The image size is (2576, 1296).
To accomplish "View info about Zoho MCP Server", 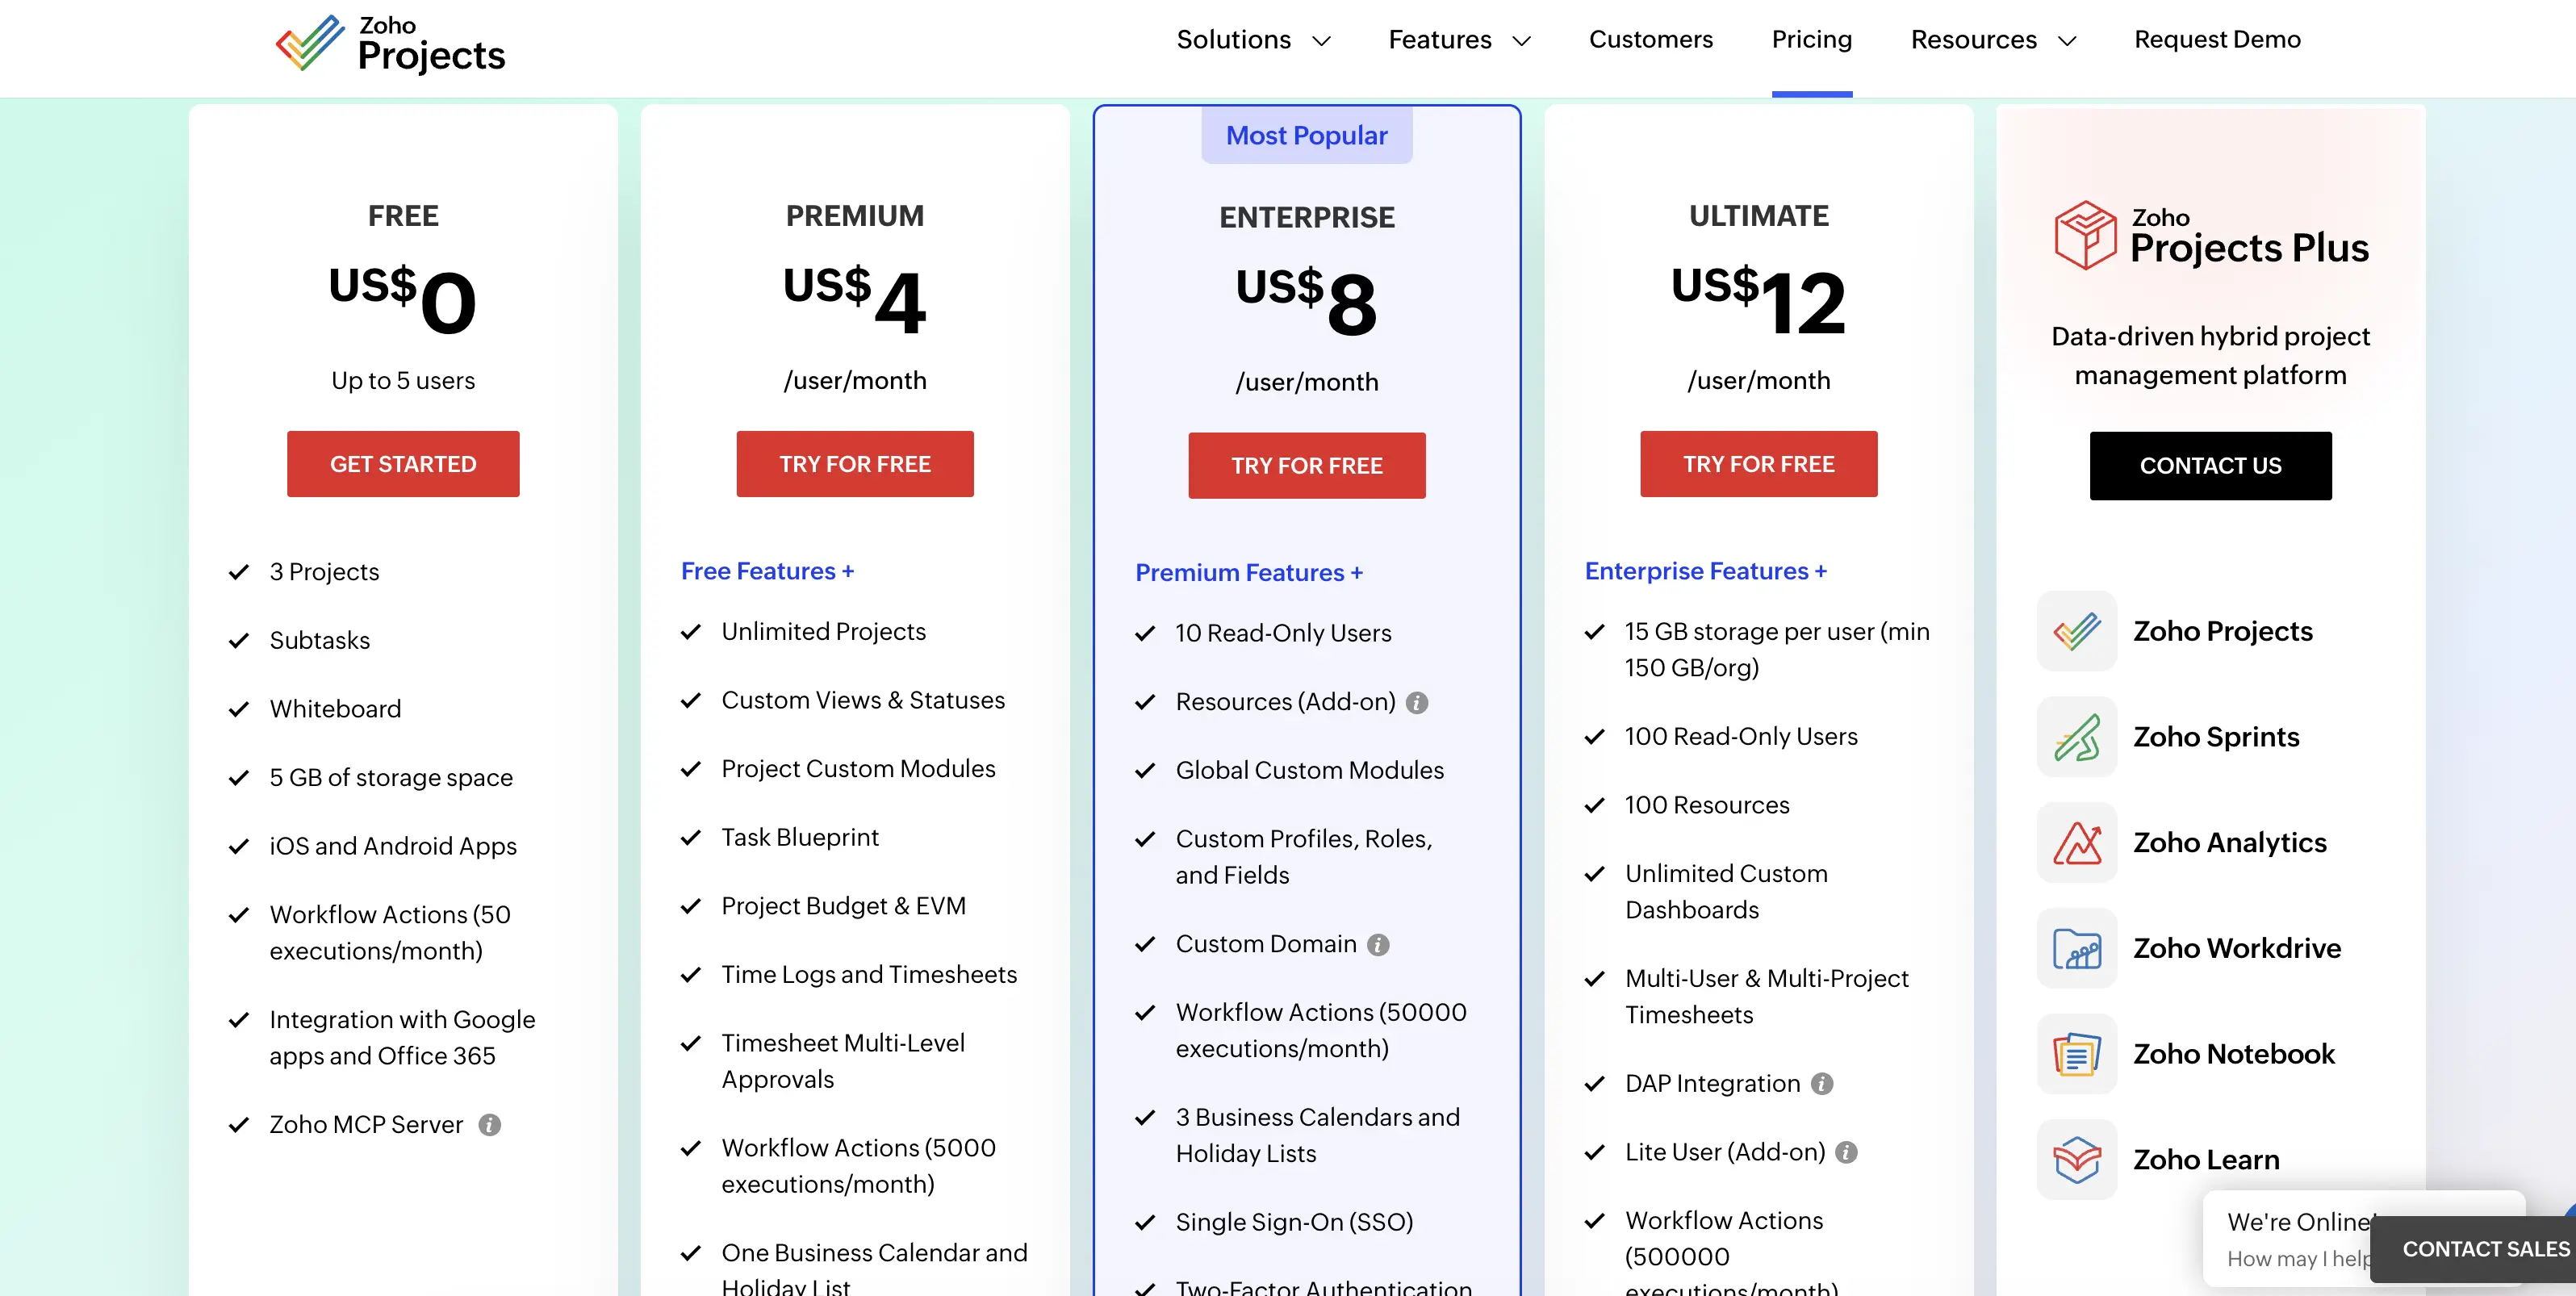I will [489, 1125].
